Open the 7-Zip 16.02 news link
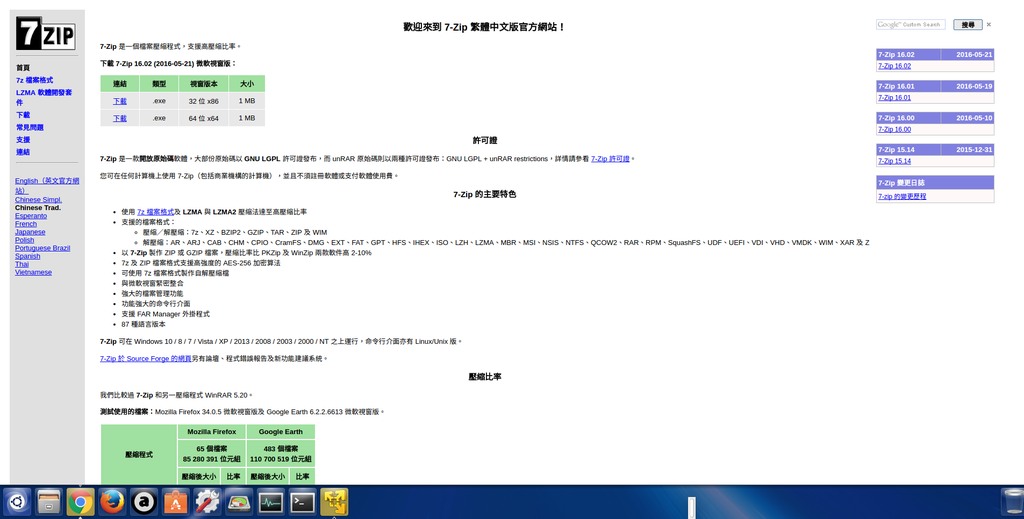Screen dimensions: 1024x519 pos(894,66)
